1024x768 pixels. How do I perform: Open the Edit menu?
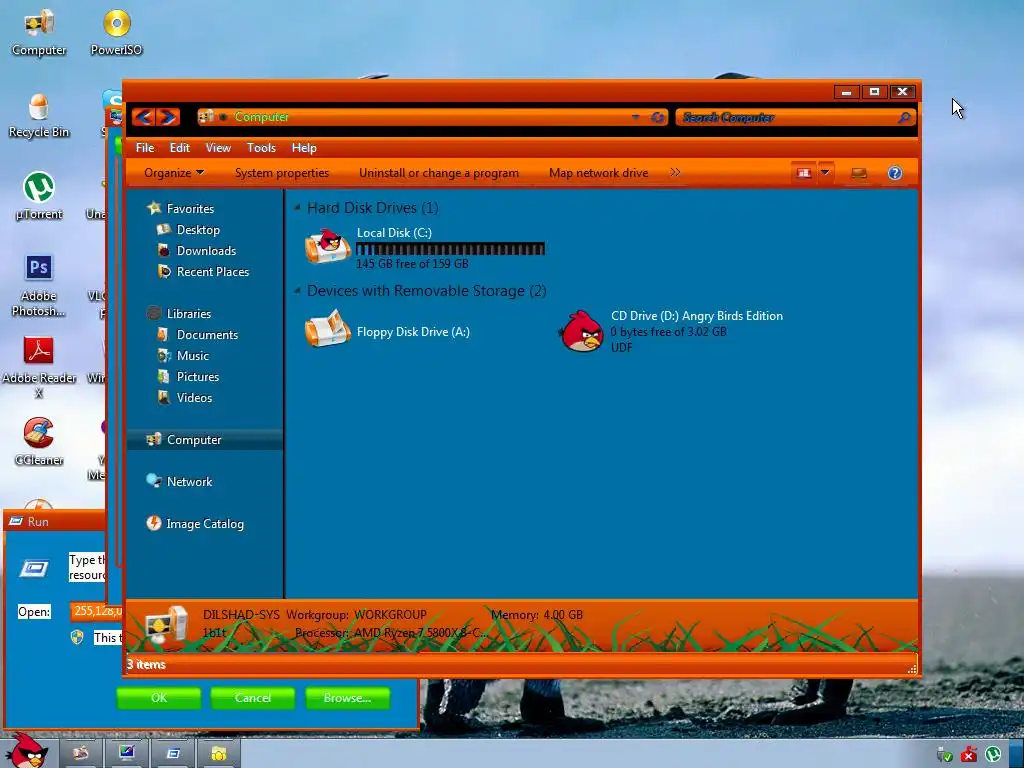coord(180,148)
